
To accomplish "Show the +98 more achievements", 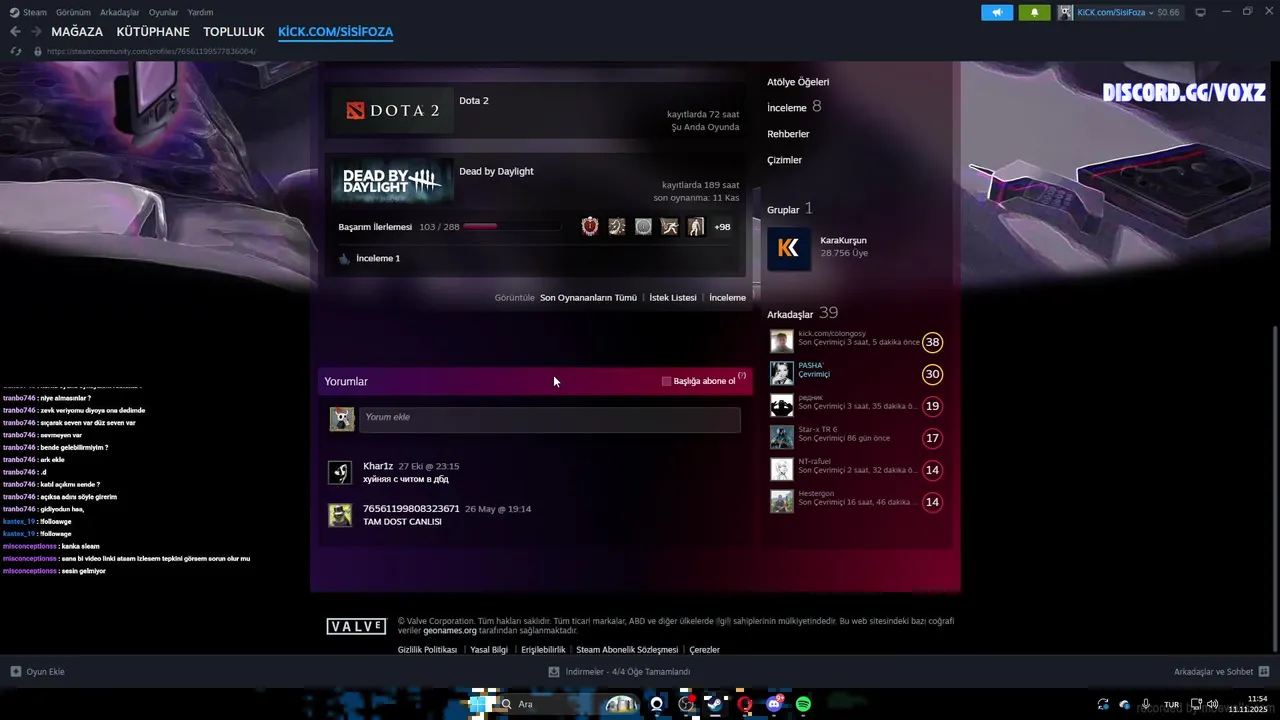I will click(x=722, y=227).
